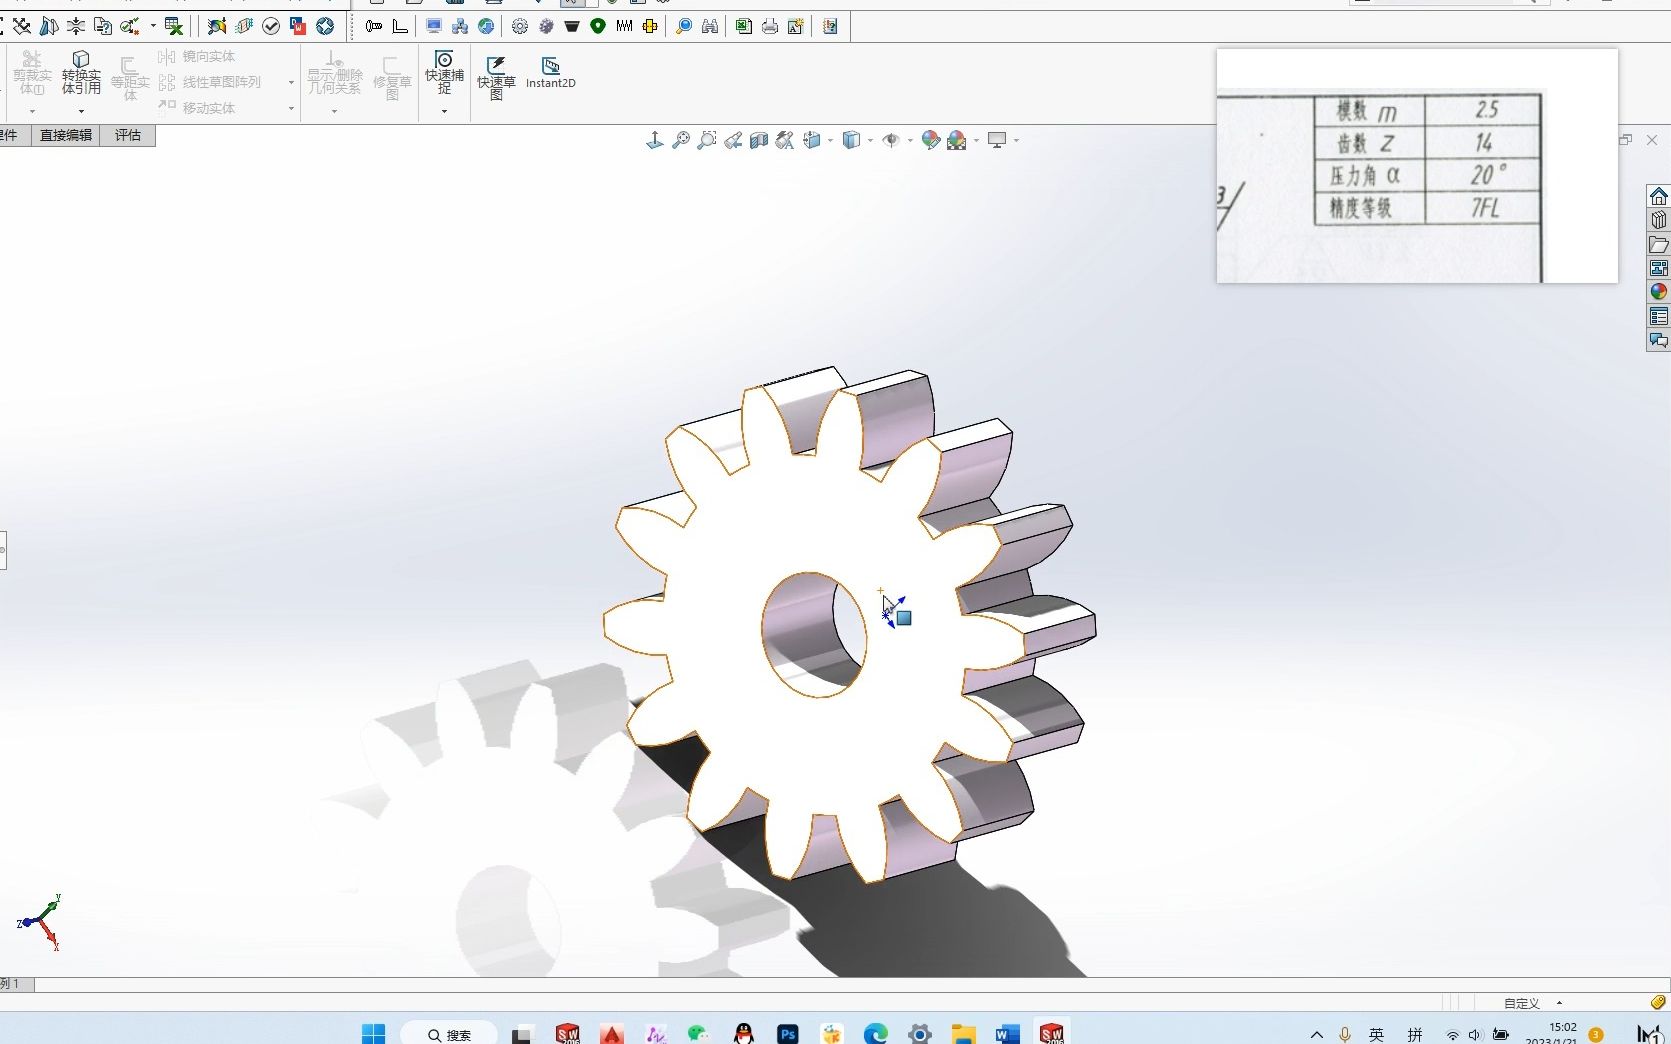Open Photoshop from the taskbar
The width and height of the screenshot is (1671, 1044).
coord(788,1034)
